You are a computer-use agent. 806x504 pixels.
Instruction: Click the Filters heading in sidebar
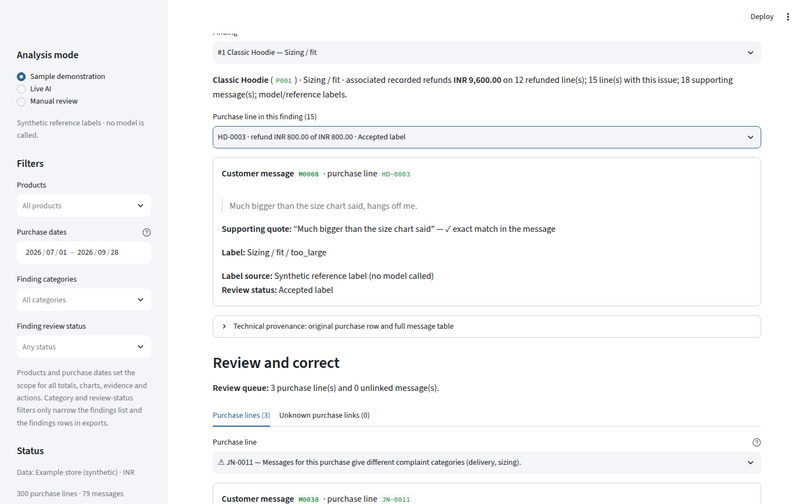[30, 164]
